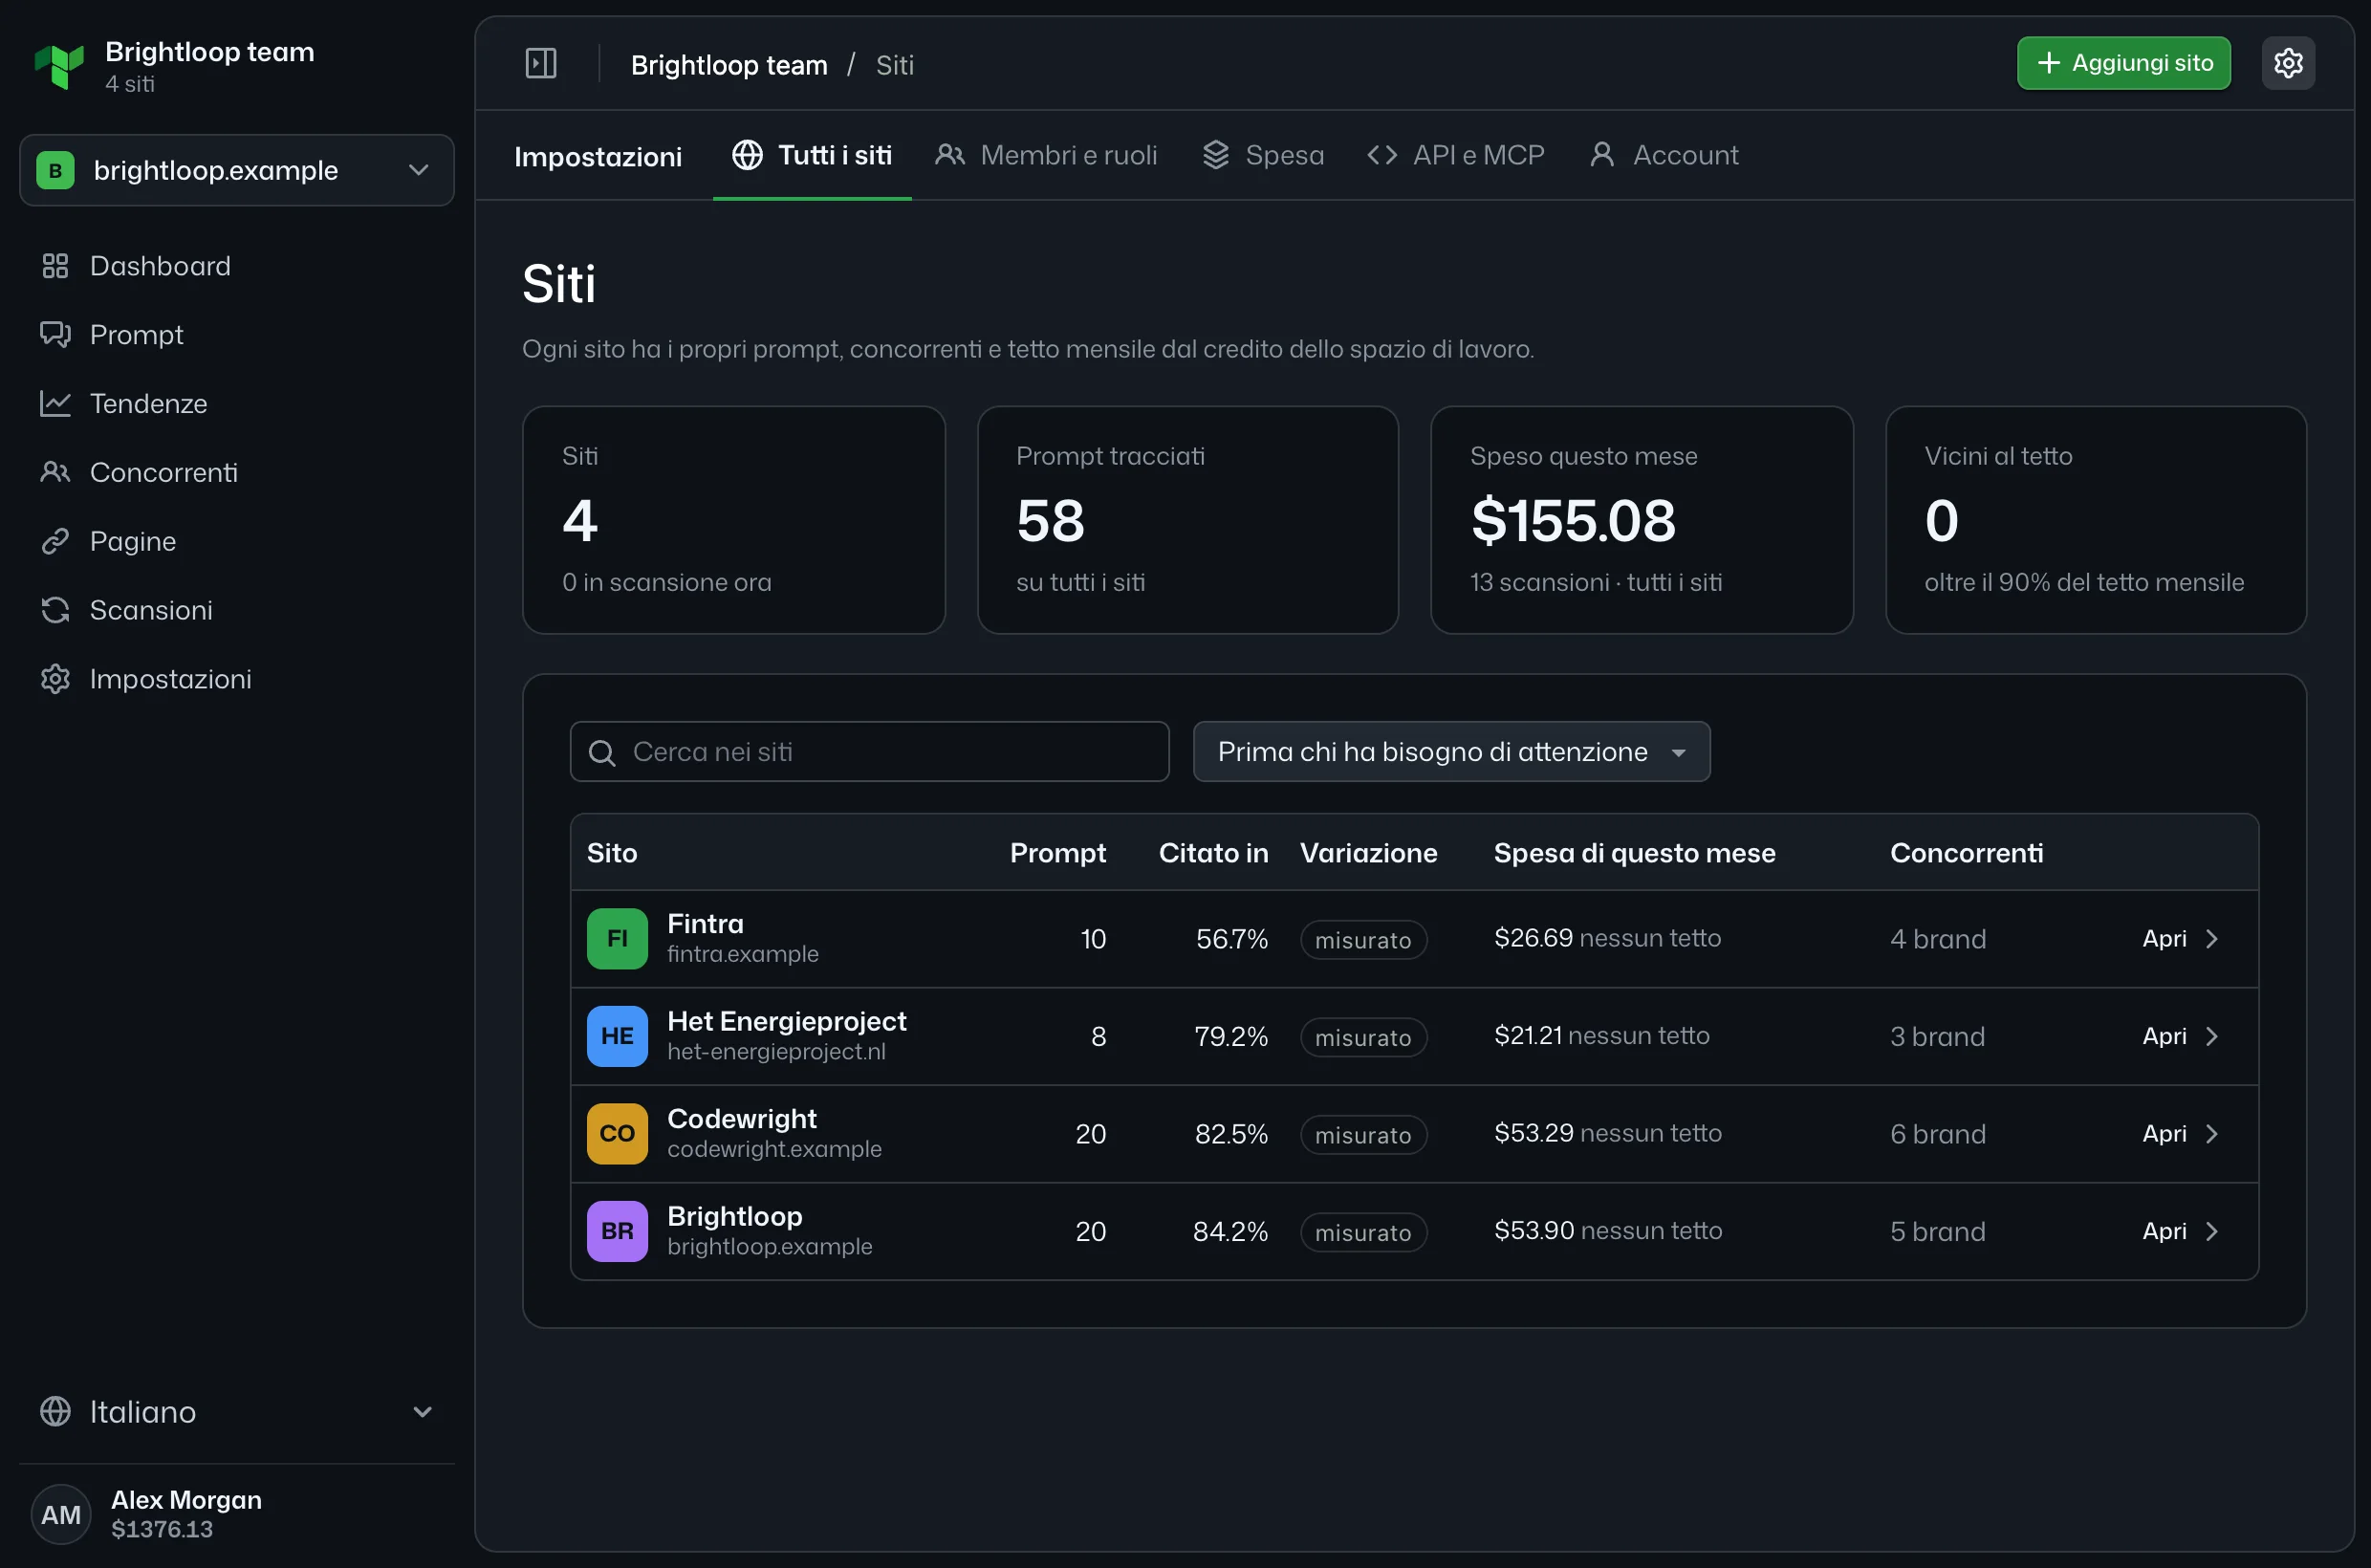This screenshot has width=2371, height=1568.
Task: Switch to the Membri e ruoli tab
Action: 1046,155
